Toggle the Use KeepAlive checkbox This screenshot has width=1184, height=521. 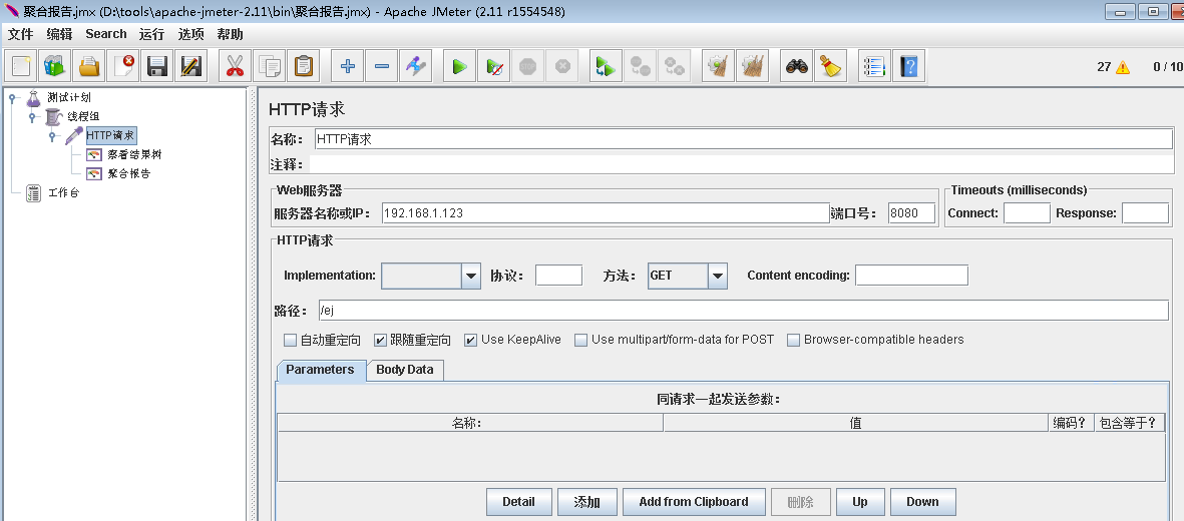(x=470, y=340)
